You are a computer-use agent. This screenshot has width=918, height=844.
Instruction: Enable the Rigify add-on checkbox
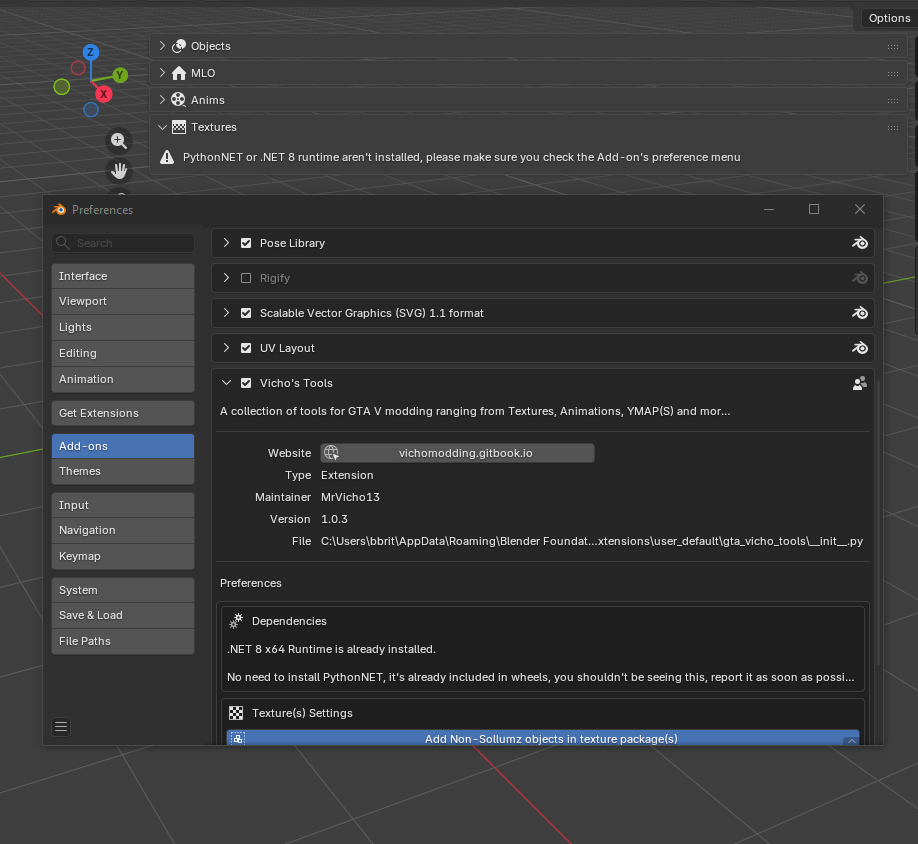246,278
